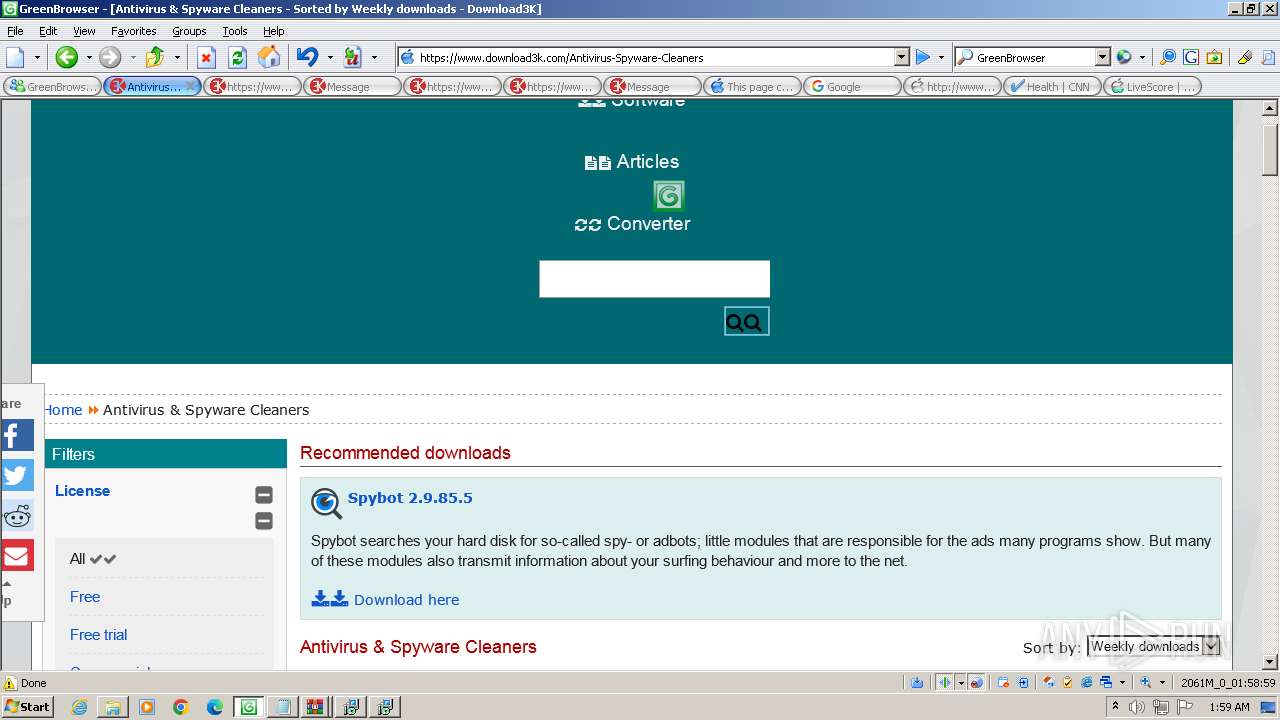Select the All license filter
1280x720 pixels.
(x=92, y=559)
